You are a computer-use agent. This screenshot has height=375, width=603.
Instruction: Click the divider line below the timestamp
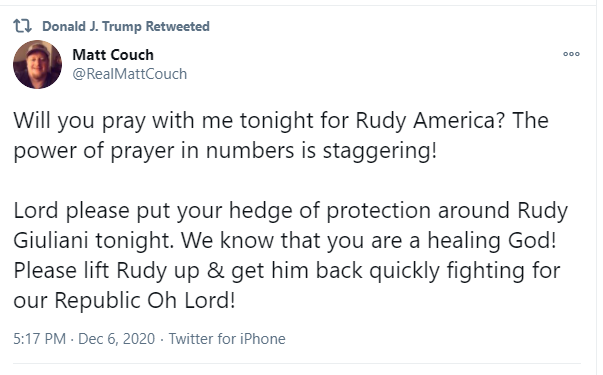coord(297,363)
